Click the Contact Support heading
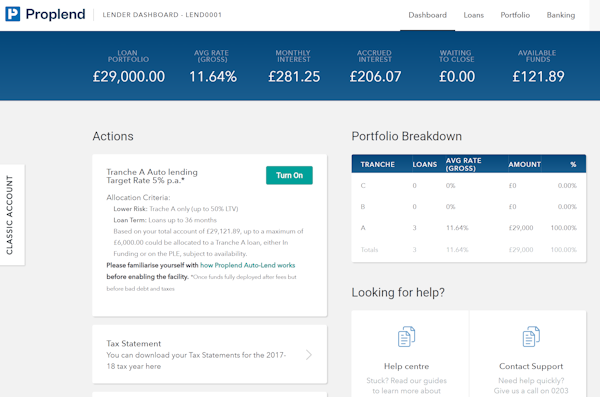The image size is (600, 397). (x=531, y=366)
